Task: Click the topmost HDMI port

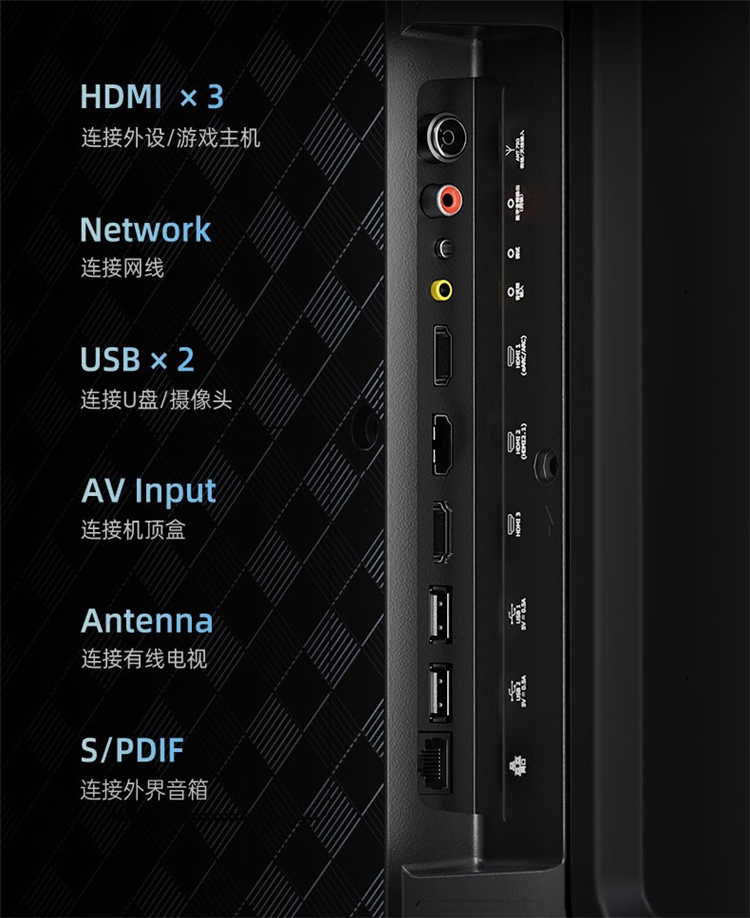Action: point(443,355)
